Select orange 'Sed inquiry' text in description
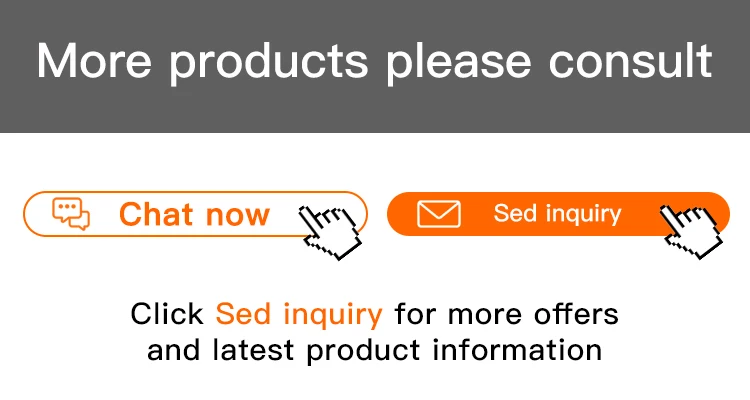The image size is (750, 400). click(x=299, y=314)
